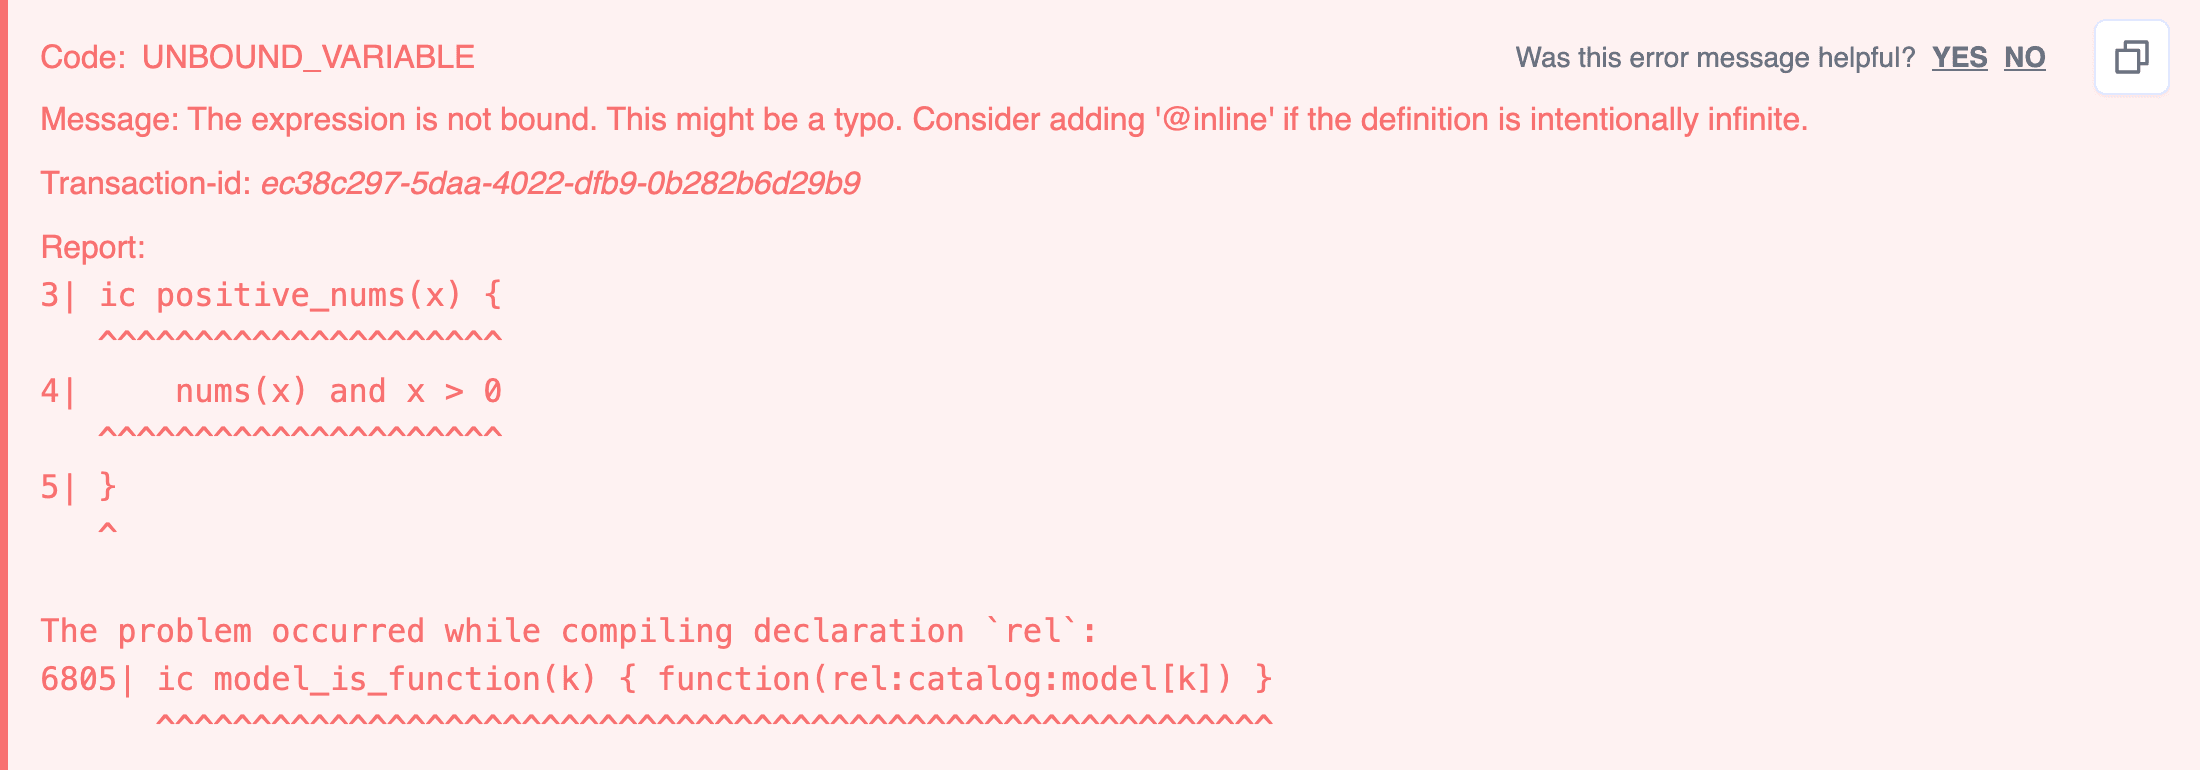Click the closing brace on line 5
Viewport: 2200px width, 770px height.
tap(108, 487)
